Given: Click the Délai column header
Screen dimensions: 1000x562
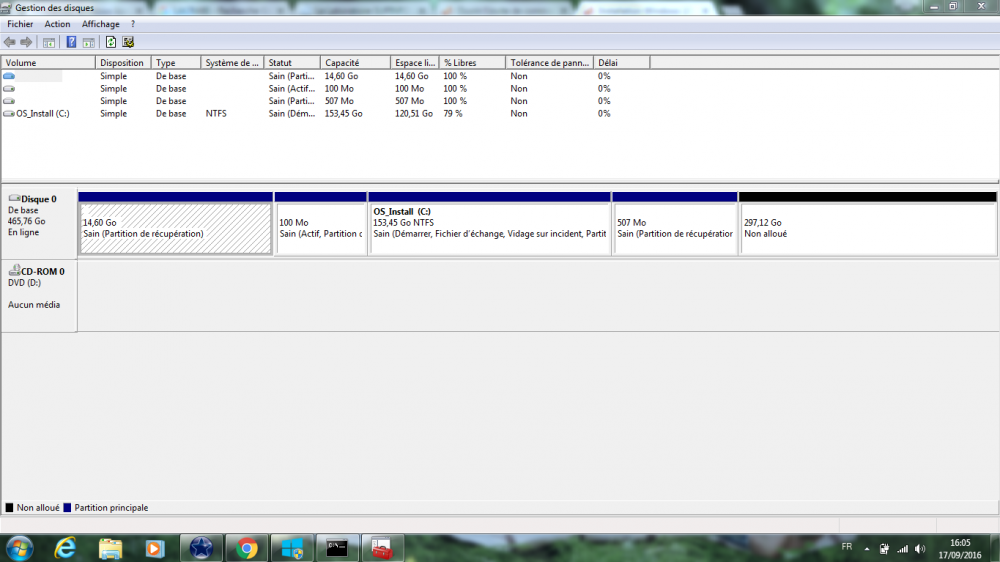Looking at the screenshot, I should coord(622,63).
